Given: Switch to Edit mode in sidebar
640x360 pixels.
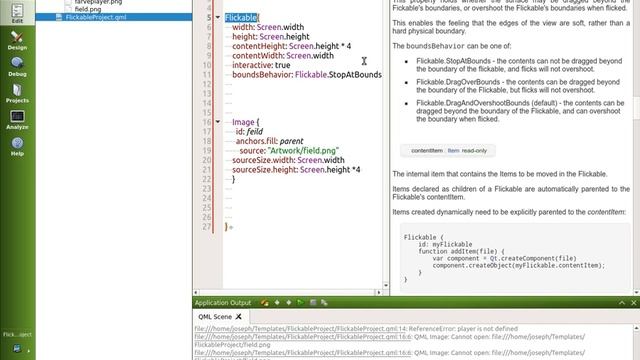Looking at the screenshot, I should (17, 13).
